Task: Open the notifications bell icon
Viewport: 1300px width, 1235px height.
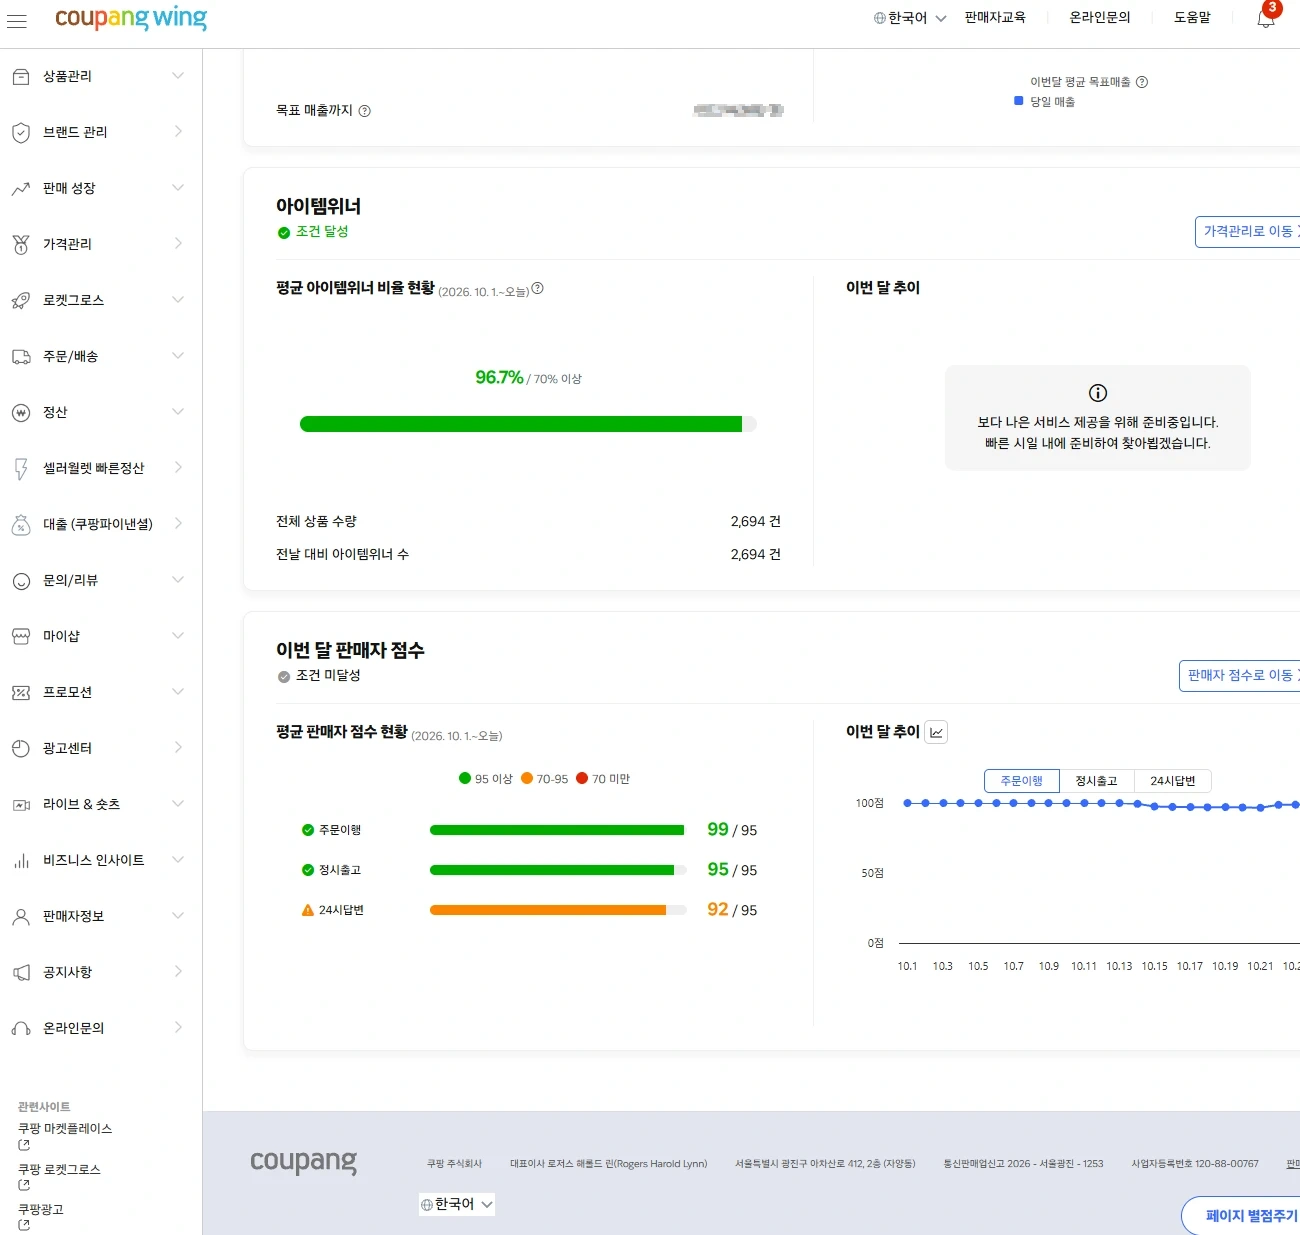Action: coord(1266,18)
